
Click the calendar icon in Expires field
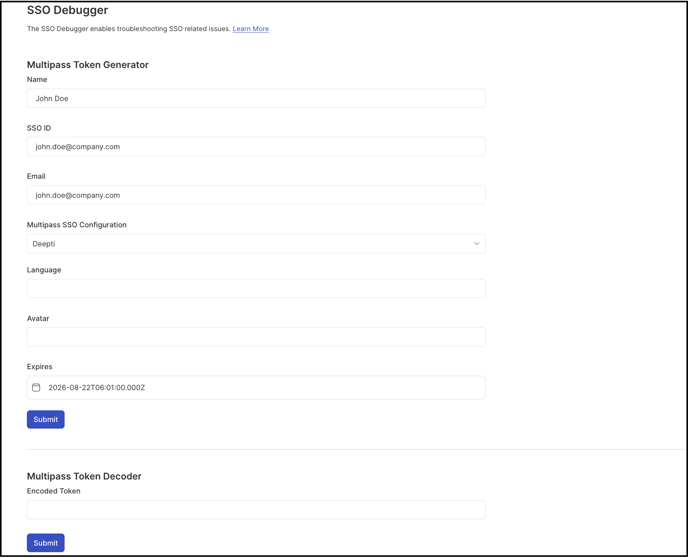[36, 387]
